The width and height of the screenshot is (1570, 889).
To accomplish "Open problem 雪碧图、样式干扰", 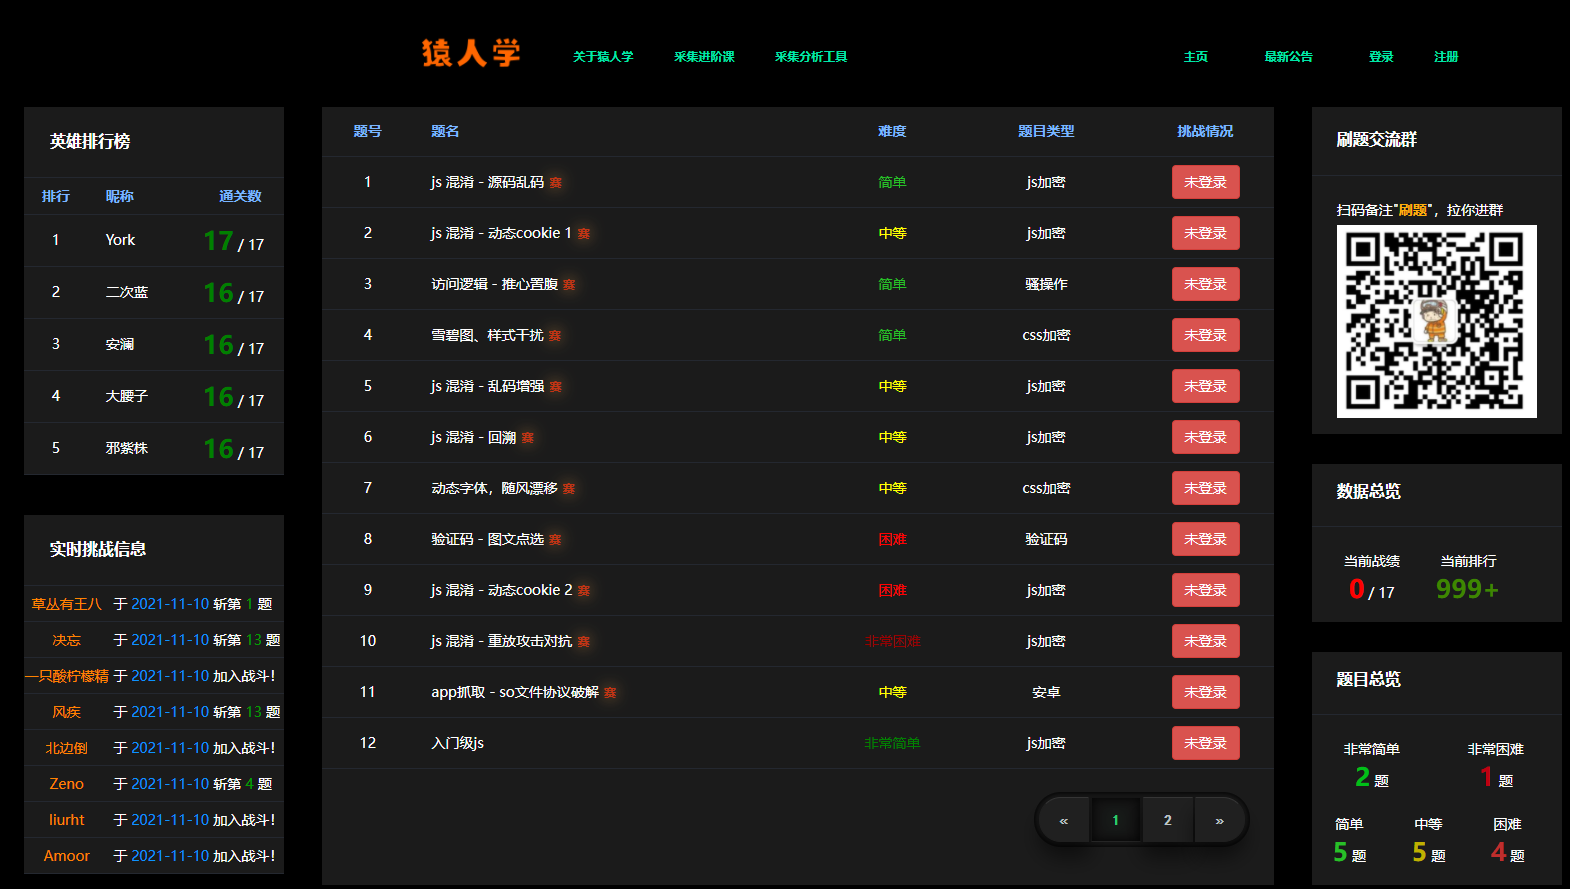I will (487, 335).
